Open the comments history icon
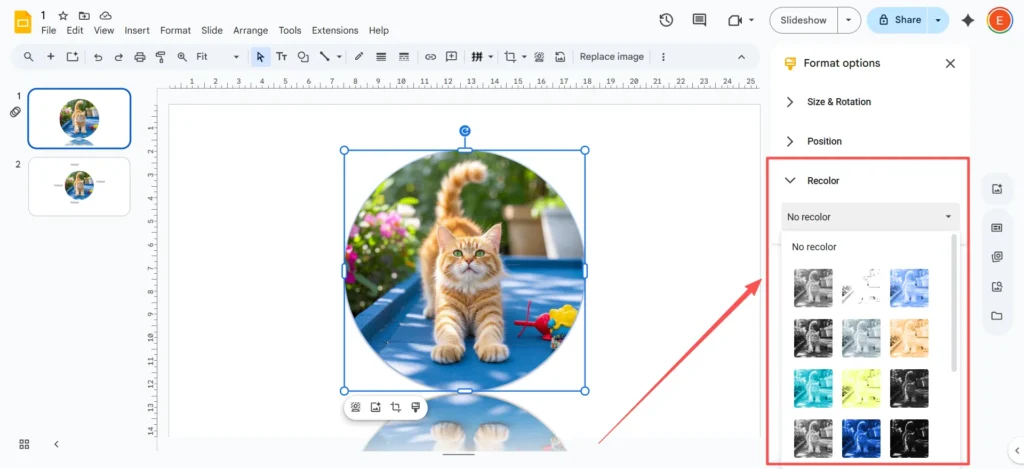This screenshot has width=1024, height=469. coord(699,20)
